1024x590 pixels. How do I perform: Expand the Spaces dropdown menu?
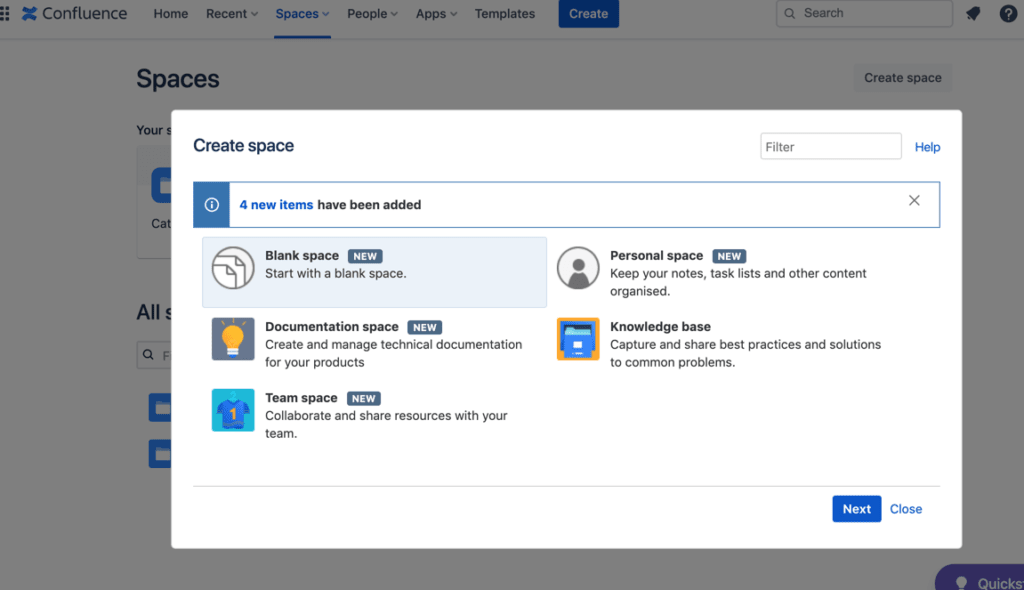[302, 14]
